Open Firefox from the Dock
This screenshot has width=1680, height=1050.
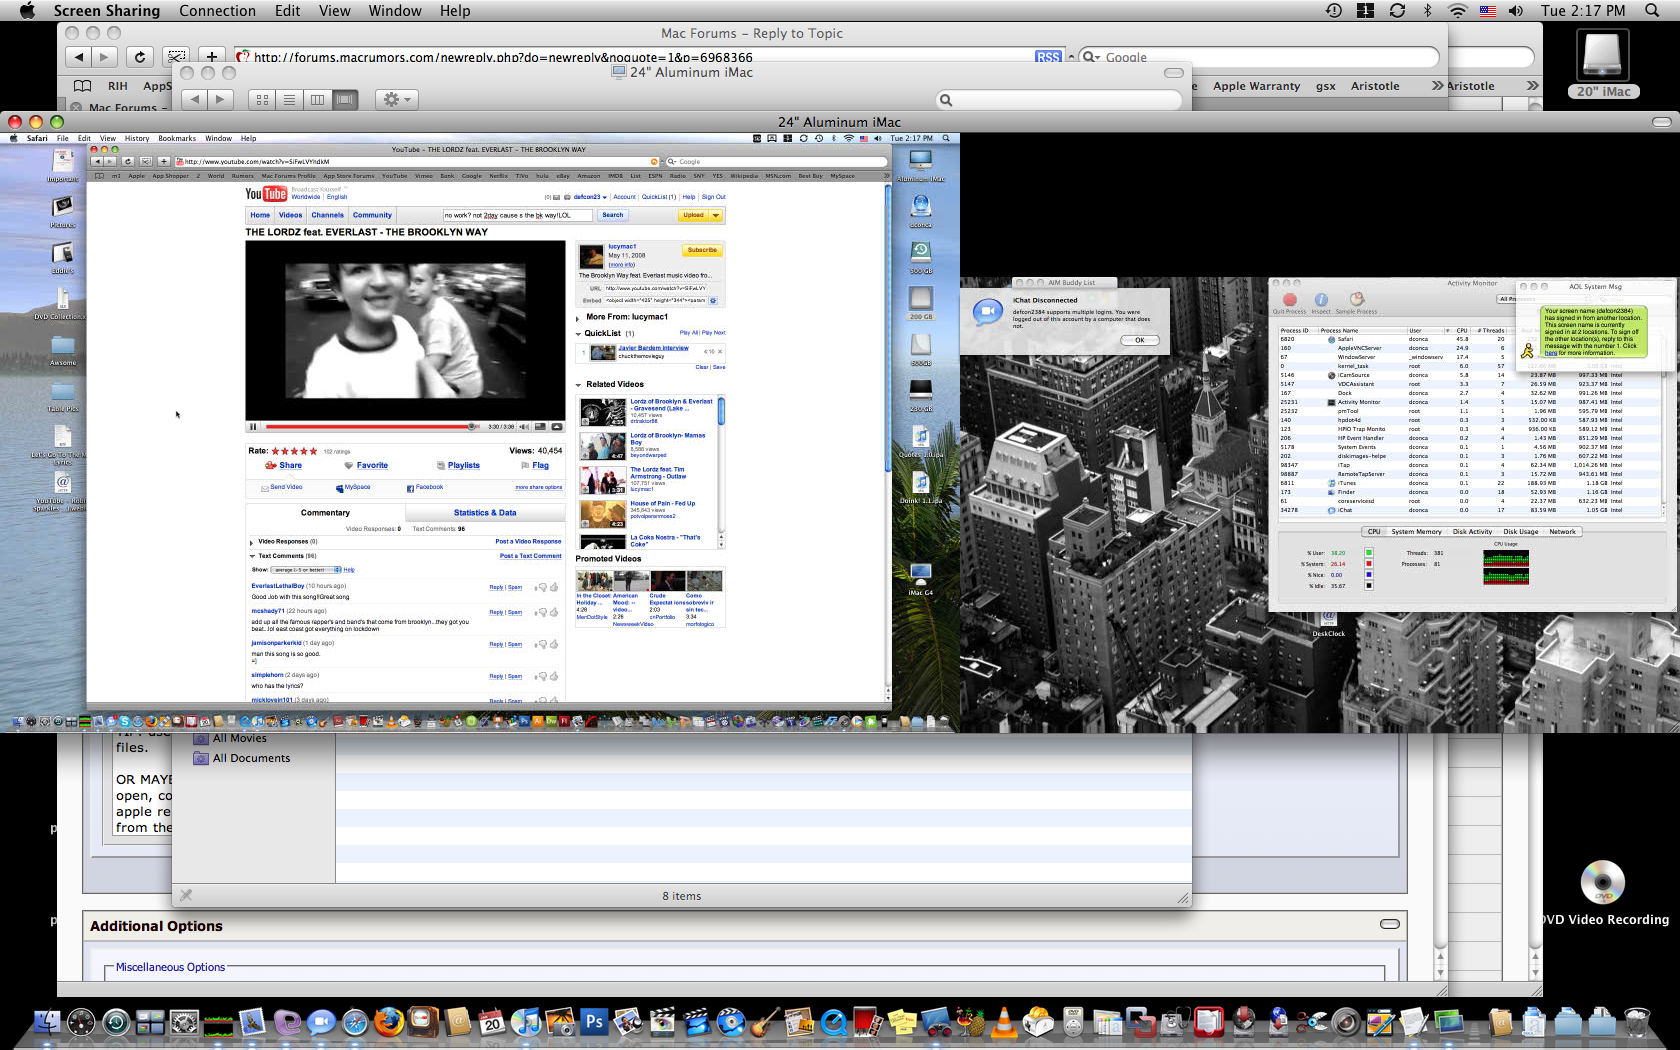coord(388,1022)
